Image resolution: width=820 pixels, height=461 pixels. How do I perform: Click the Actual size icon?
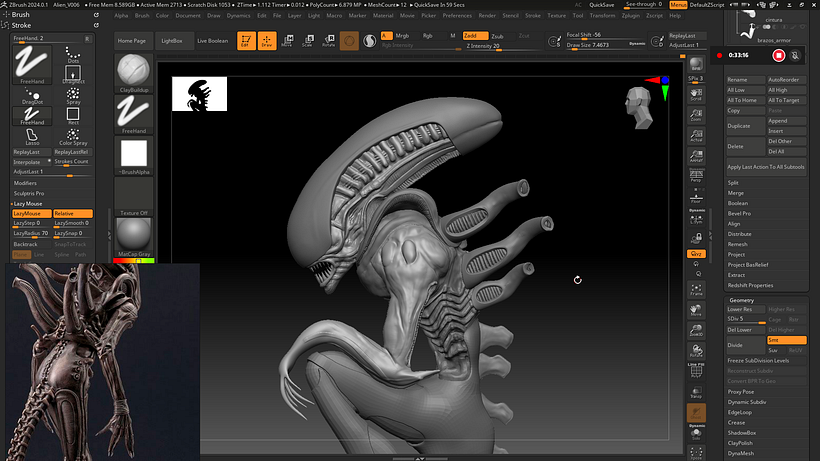point(696,135)
